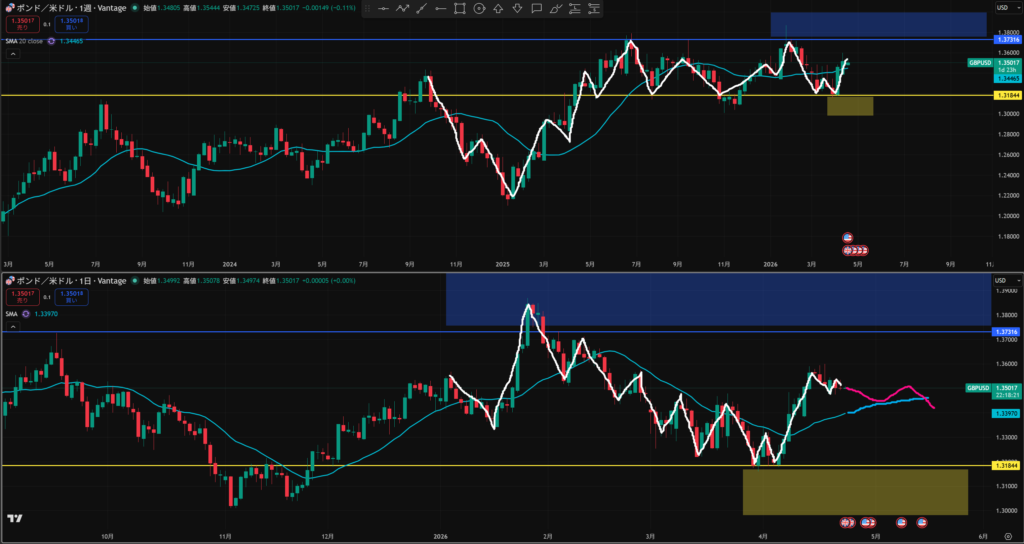Click the TradingView logo in bottom-left corner
1024x544 pixels.
coord(15,518)
